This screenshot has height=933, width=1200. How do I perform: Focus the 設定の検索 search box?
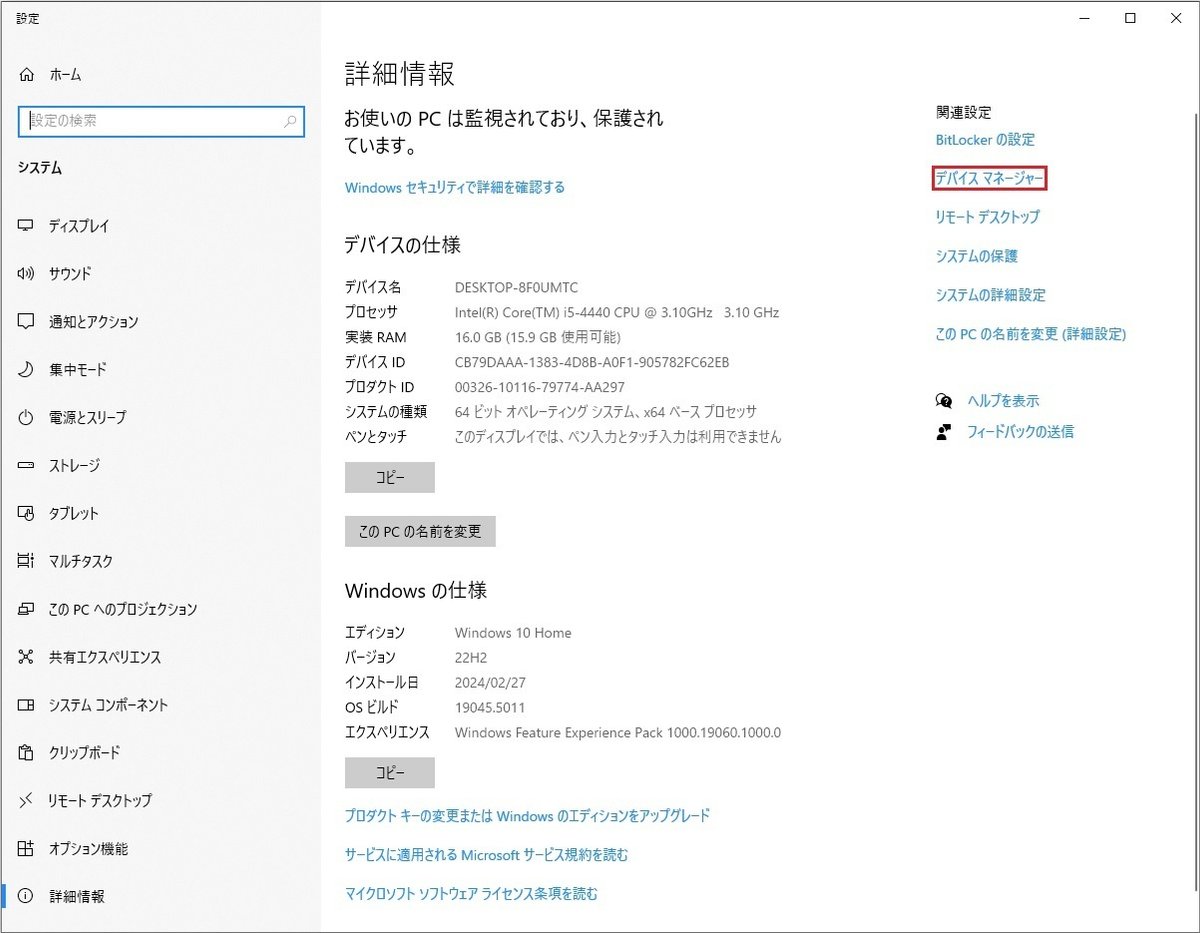point(161,121)
